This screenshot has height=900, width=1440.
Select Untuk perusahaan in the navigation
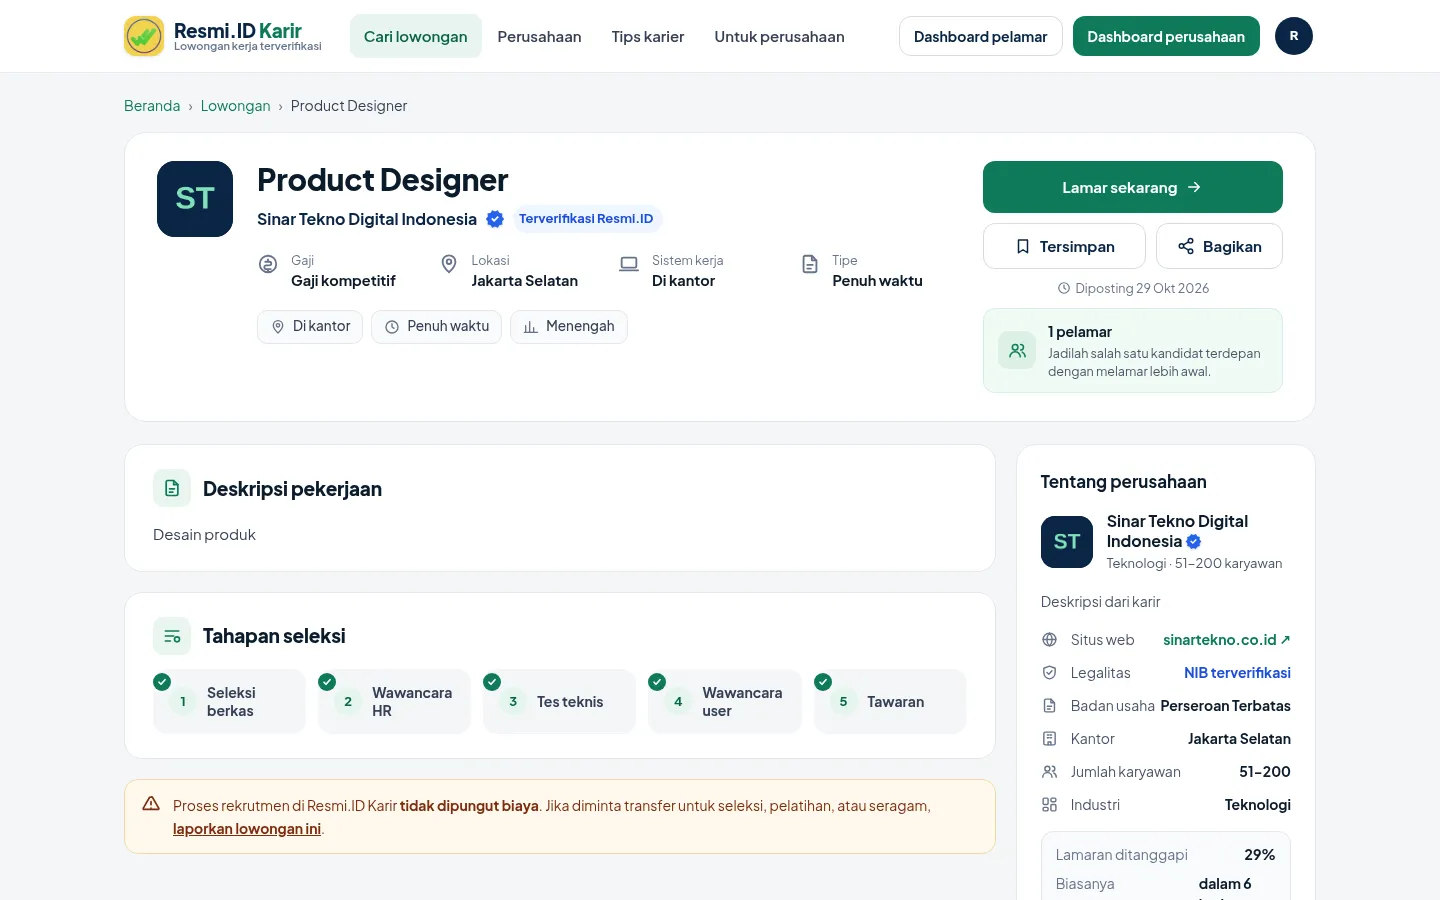(779, 36)
